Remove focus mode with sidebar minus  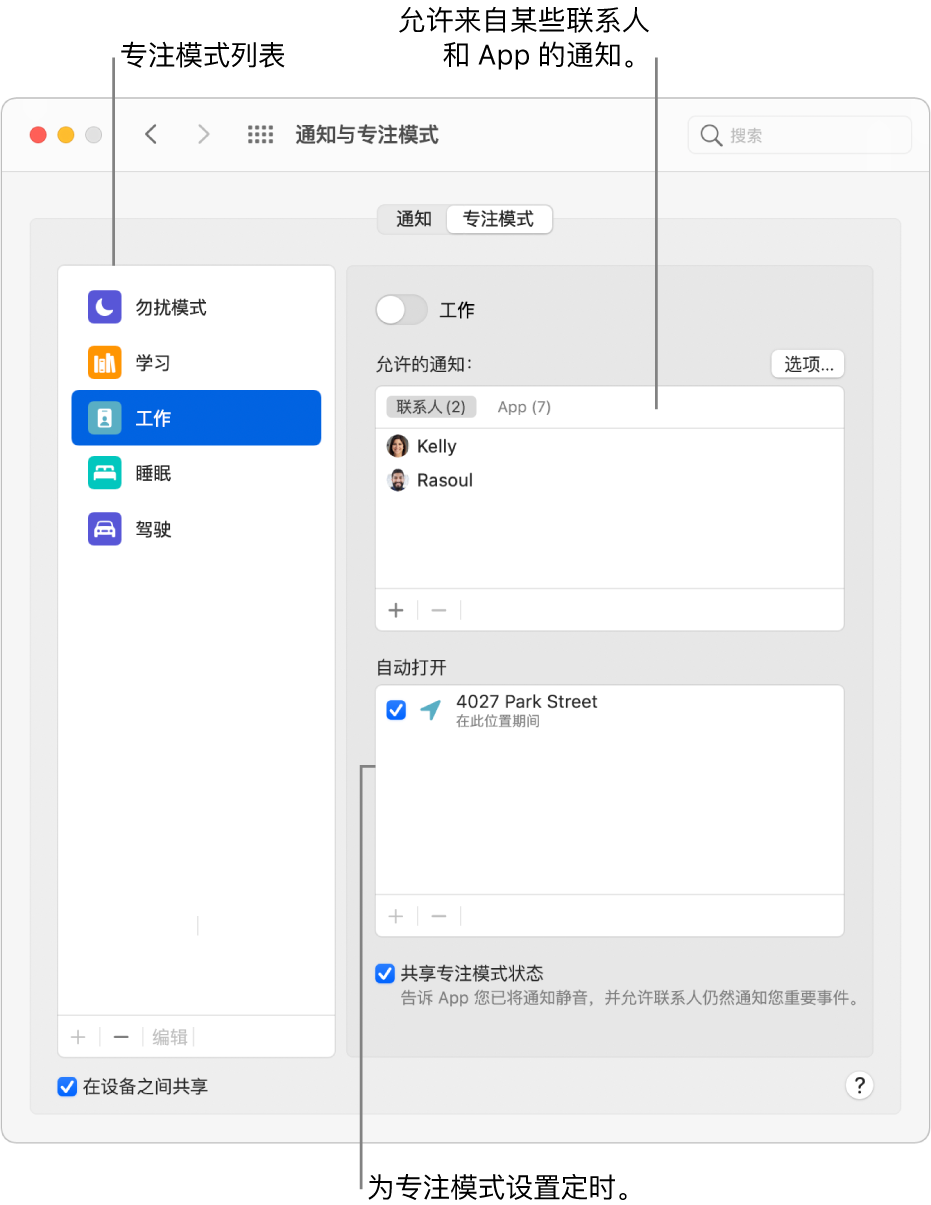pos(121,1037)
